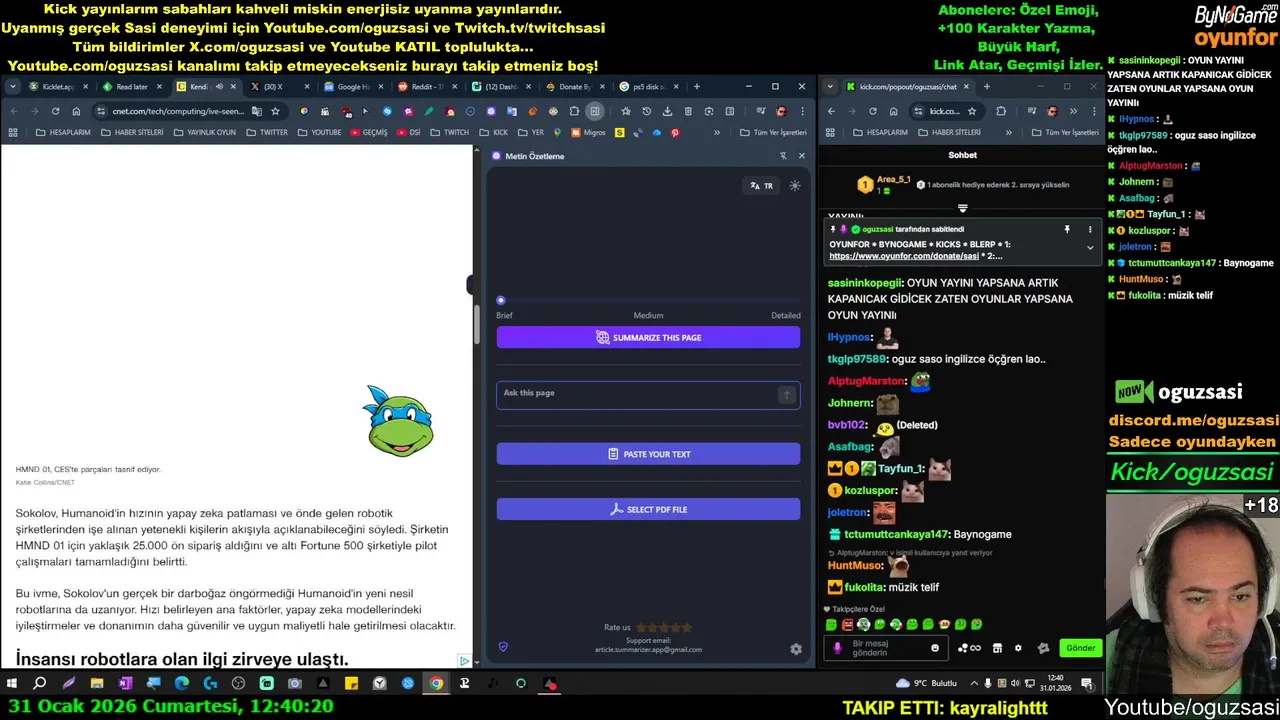
Task: Open Kick chat settings gear
Action: (x=1018, y=648)
